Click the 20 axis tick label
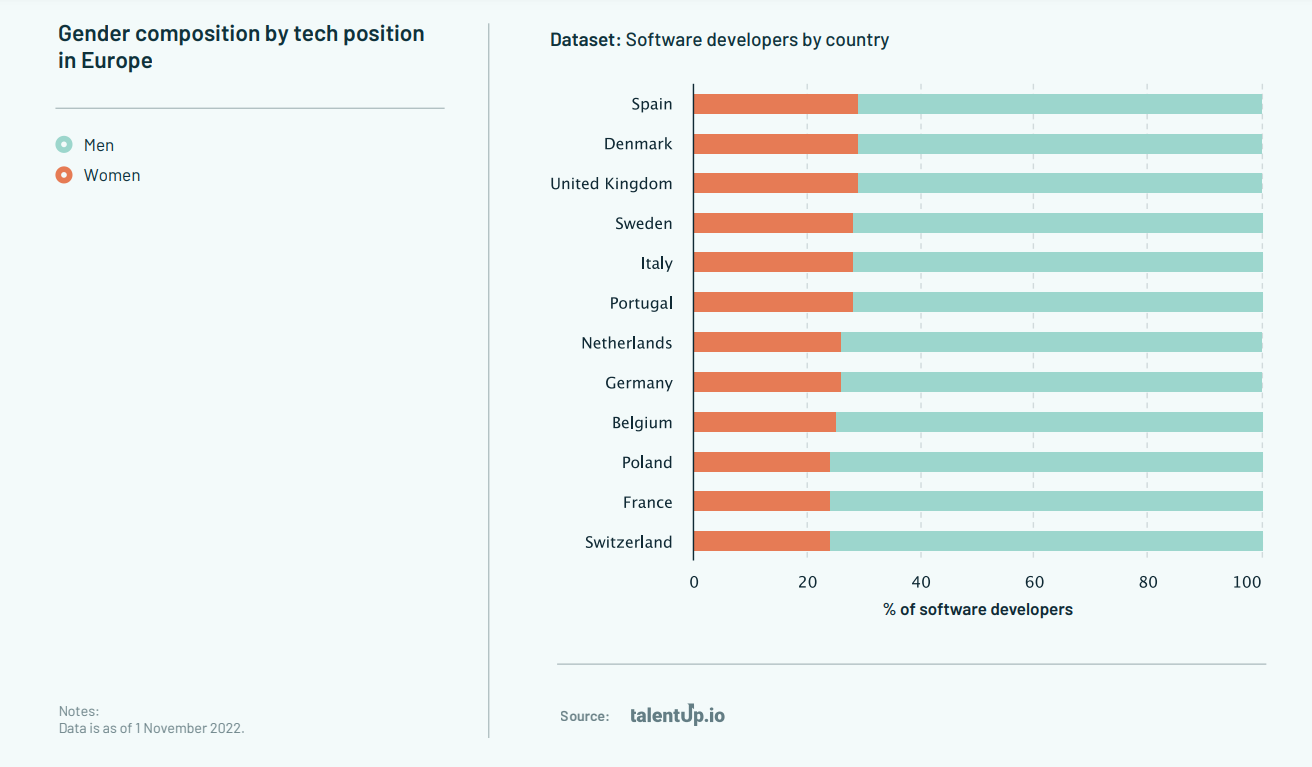This screenshot has height=767, width=1312. click(x=807, y=582)
